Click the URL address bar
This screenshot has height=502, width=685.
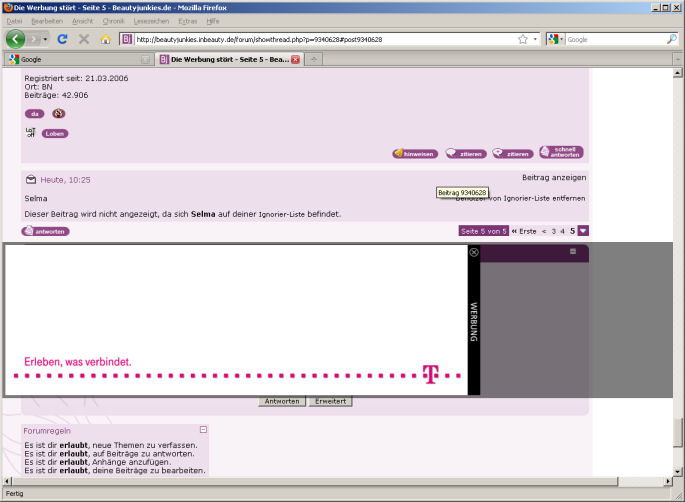(320, 39)
